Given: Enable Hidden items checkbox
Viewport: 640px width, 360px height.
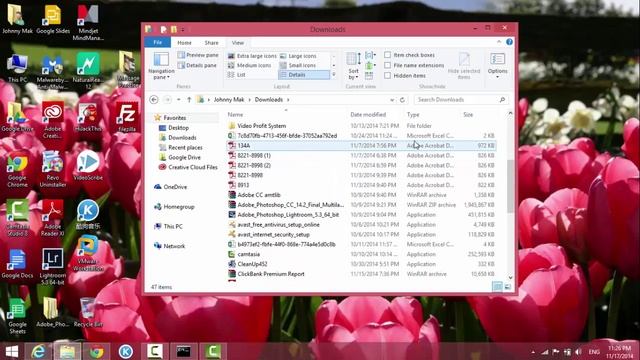Looking at the screenshot, I should [387, 76].
